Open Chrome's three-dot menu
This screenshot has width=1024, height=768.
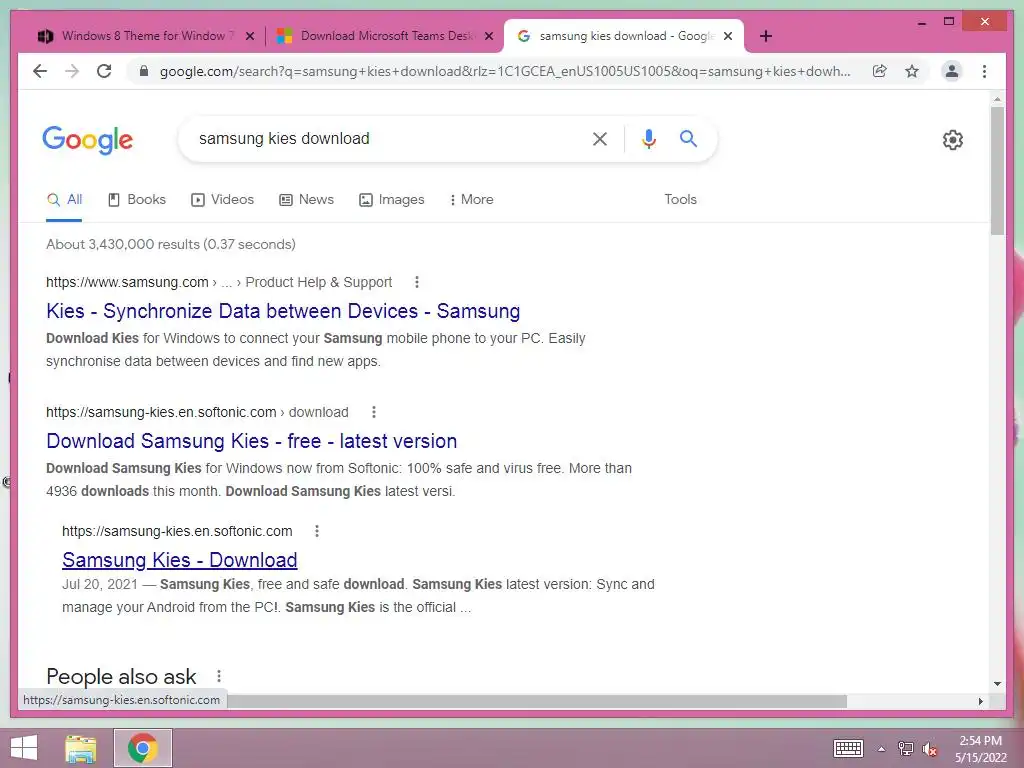click(984, 71)
